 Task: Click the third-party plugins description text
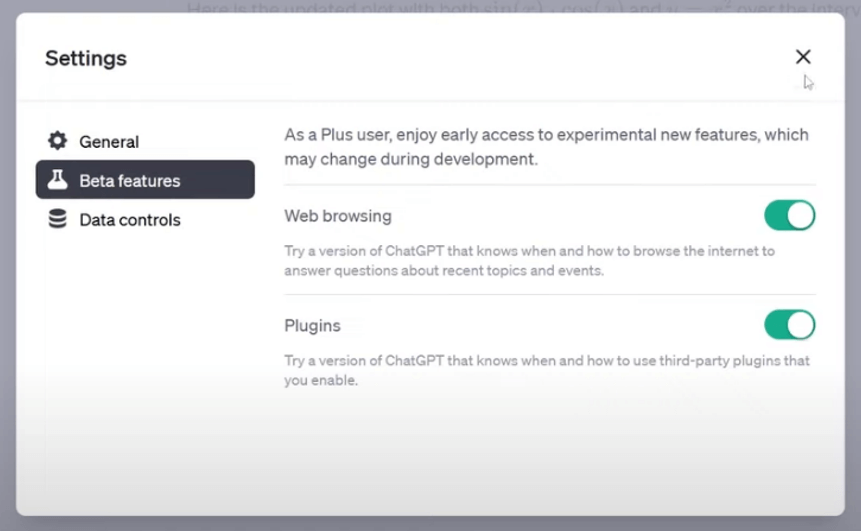pyautogui.click(x=547, y=370)
